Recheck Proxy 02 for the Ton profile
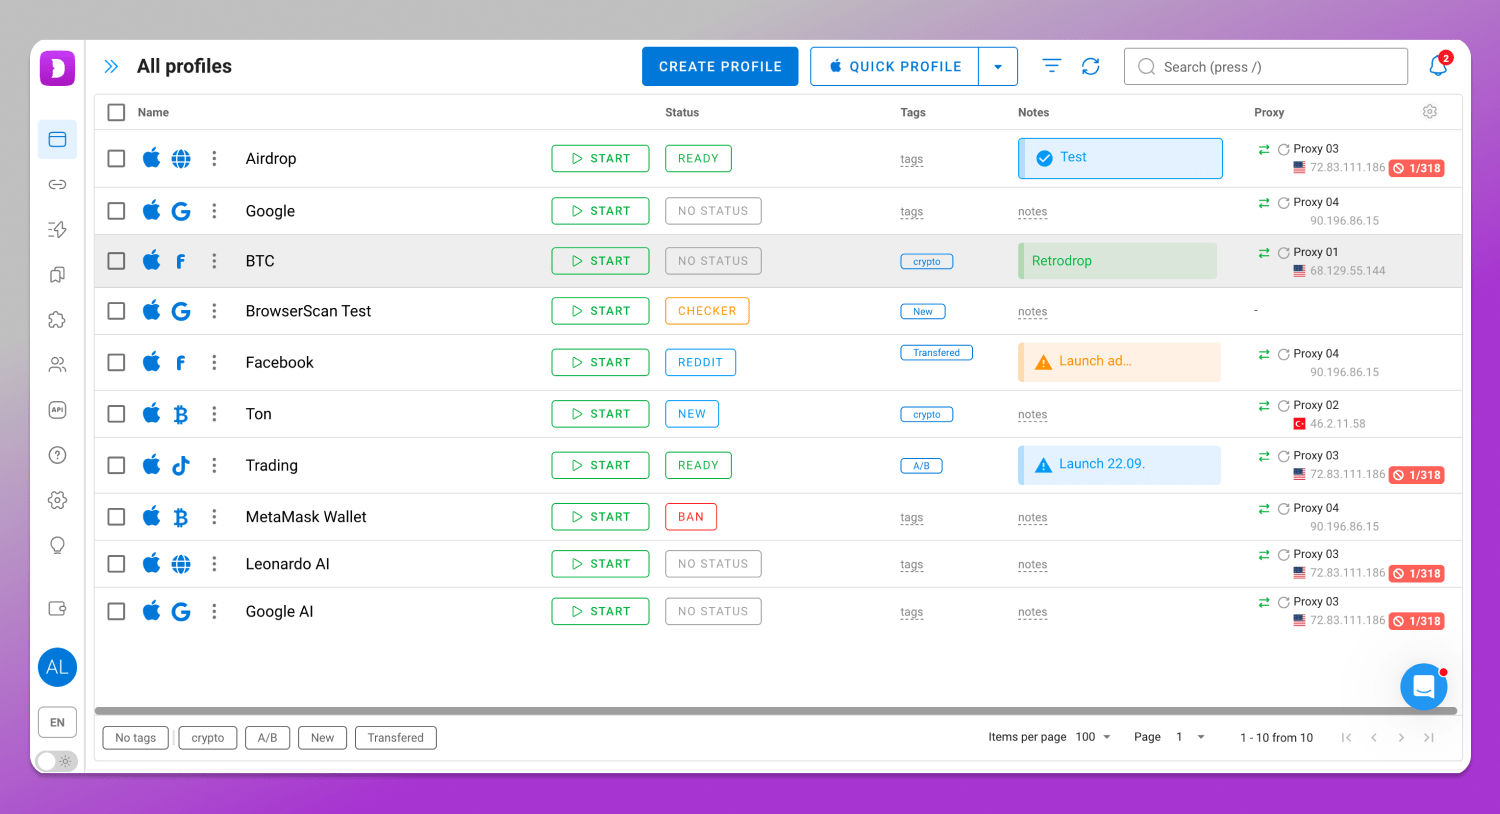1500x814 pixels. (x=1283, y=406)
